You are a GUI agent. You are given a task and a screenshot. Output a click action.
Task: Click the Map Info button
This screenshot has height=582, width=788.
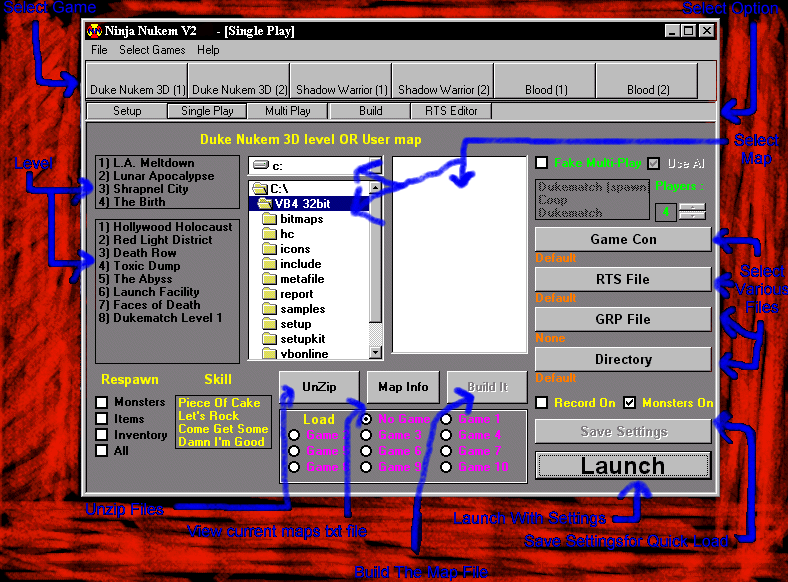[x=403, y=387]
